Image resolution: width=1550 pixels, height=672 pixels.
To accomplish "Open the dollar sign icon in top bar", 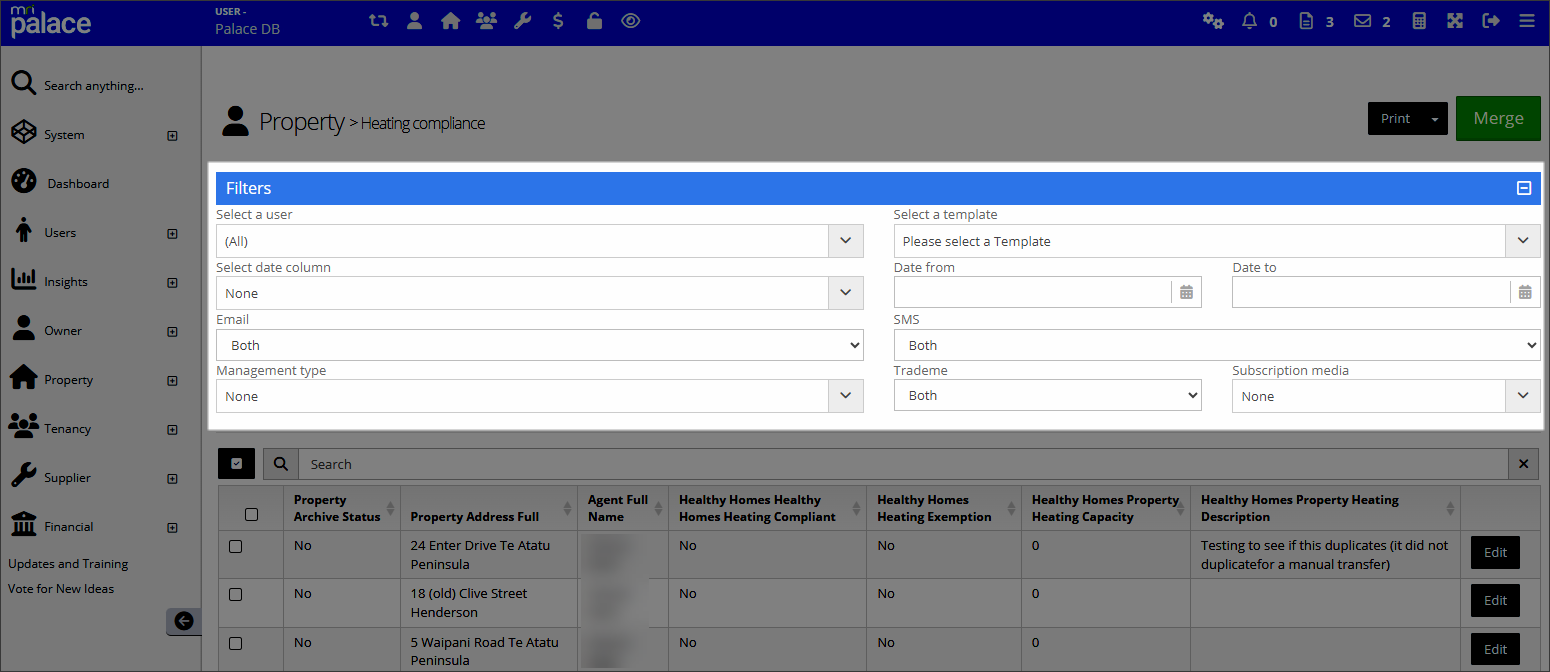I will tap(558, 20).
